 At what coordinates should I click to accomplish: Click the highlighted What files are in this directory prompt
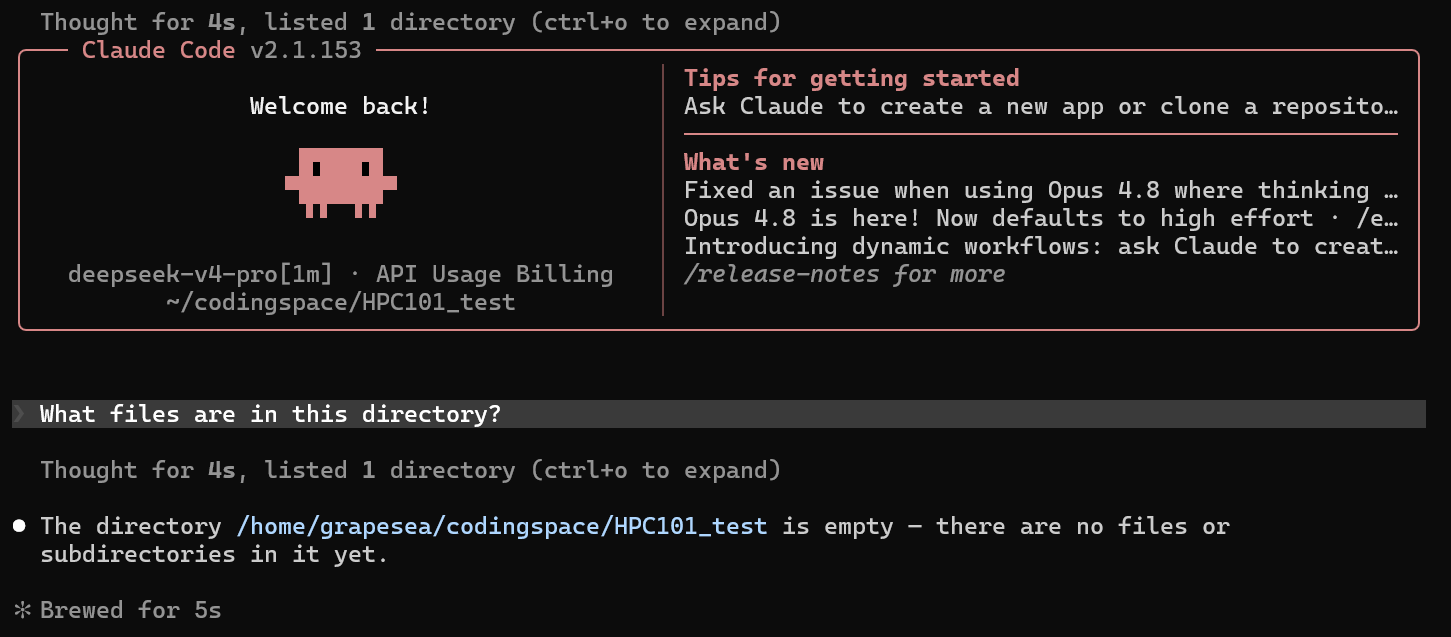point(719,414)
